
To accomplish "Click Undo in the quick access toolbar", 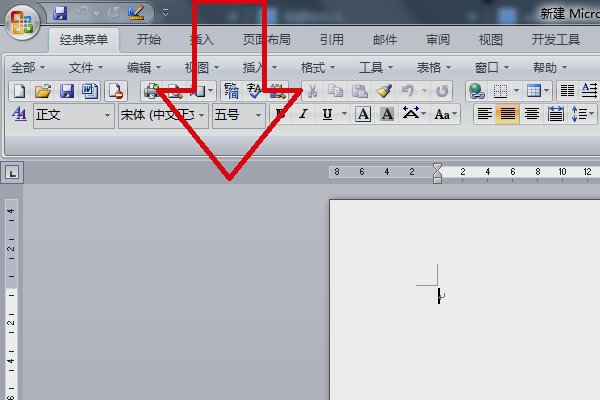I will coord(82,13).
